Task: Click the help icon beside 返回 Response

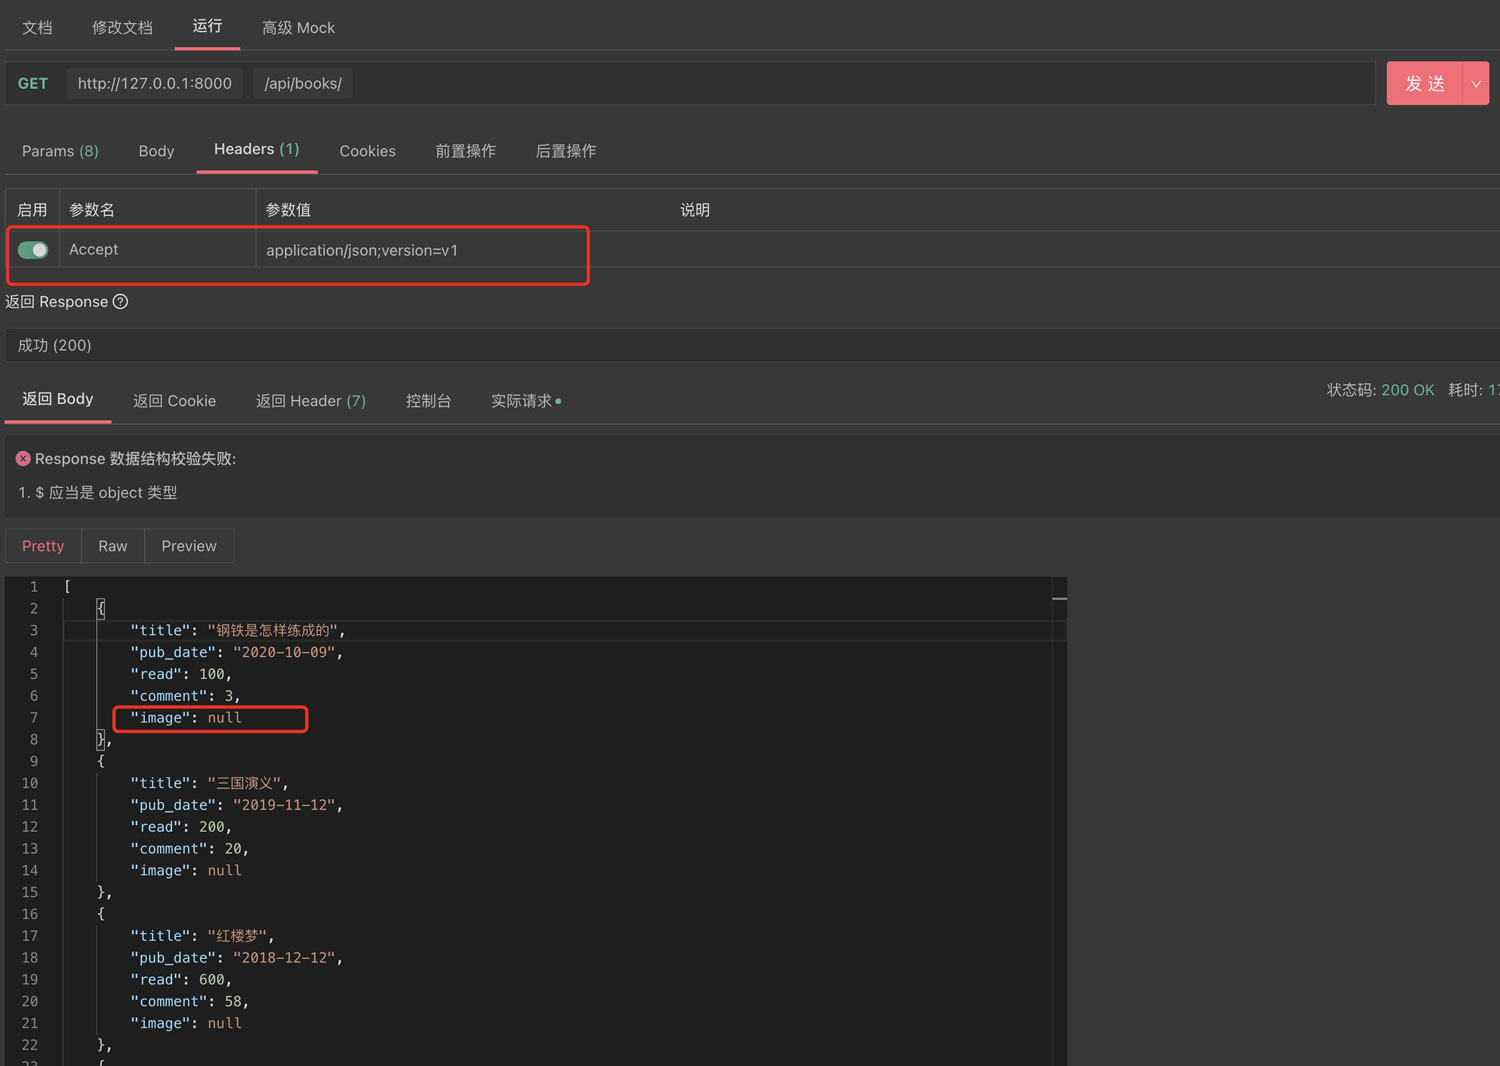Action: (120, 302)
